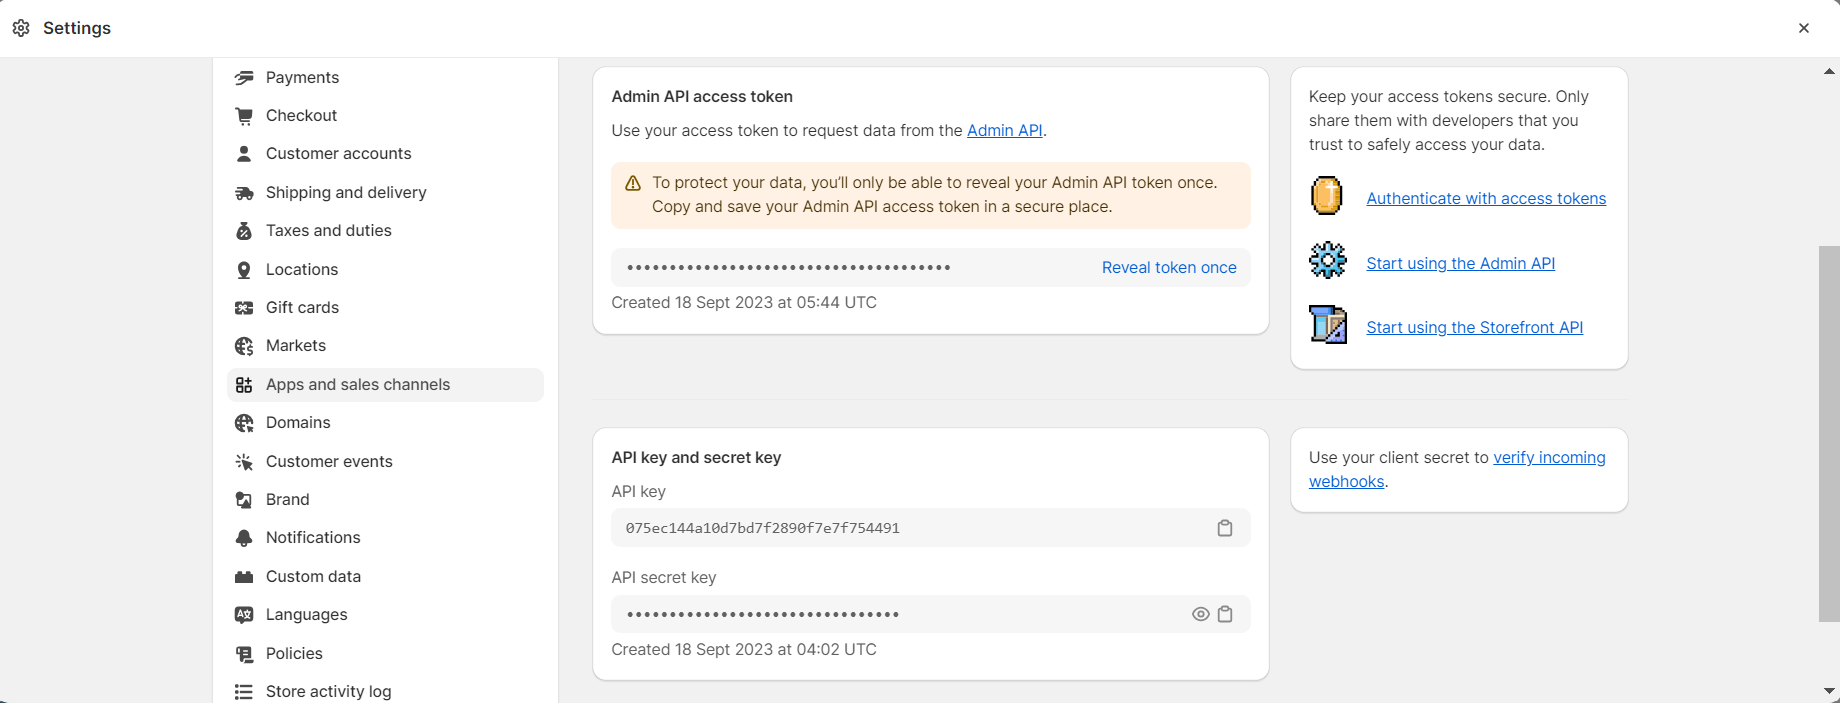Screen dimensions: 1840x703
Task: Copy the API key to clipboard
Action: [x=1225, y=528]
